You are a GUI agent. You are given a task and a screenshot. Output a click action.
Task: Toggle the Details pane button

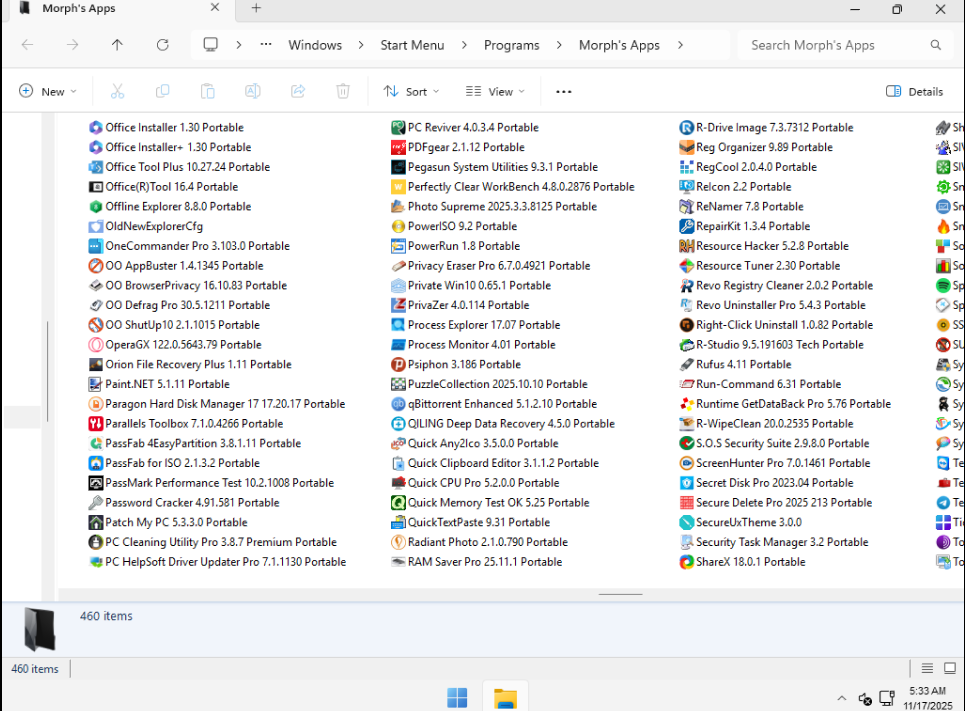coord(914,91)
